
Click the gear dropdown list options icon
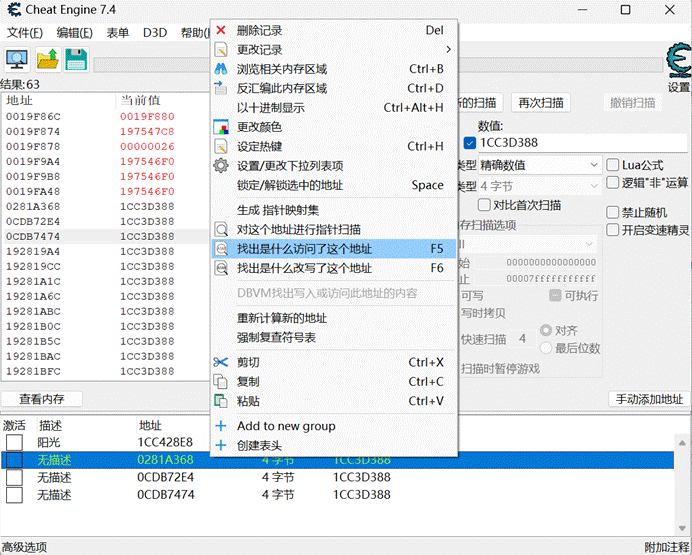coord(221,165)
